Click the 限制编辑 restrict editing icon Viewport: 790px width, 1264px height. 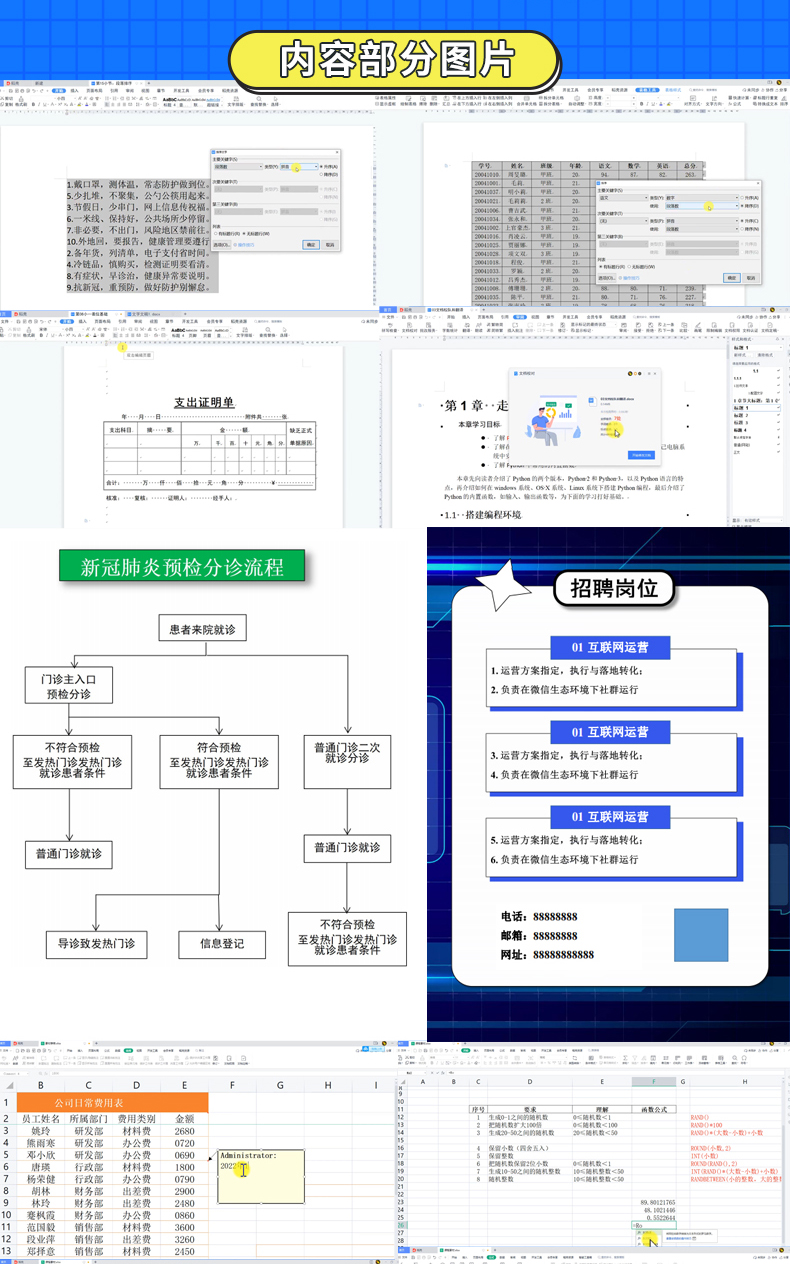(x=714, y=326)
